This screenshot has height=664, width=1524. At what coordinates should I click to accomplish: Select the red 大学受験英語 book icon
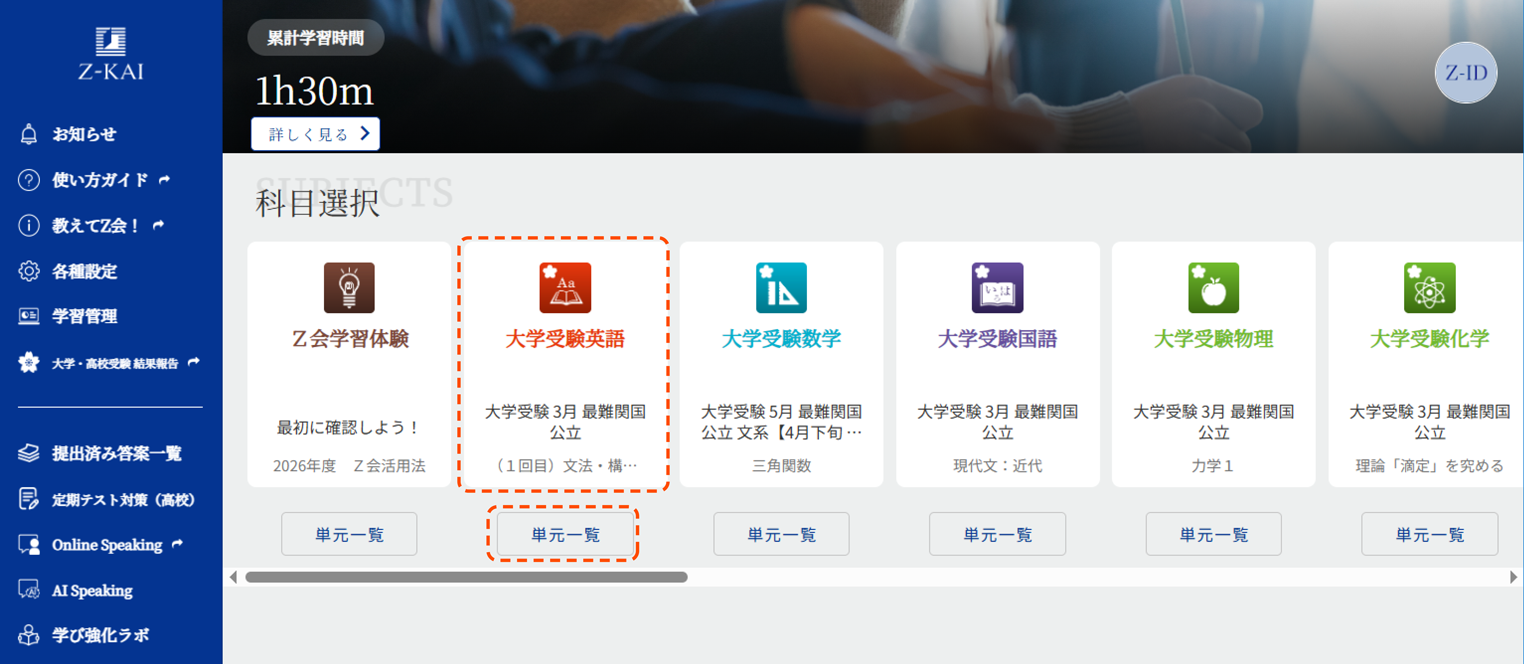pos(565,288)
